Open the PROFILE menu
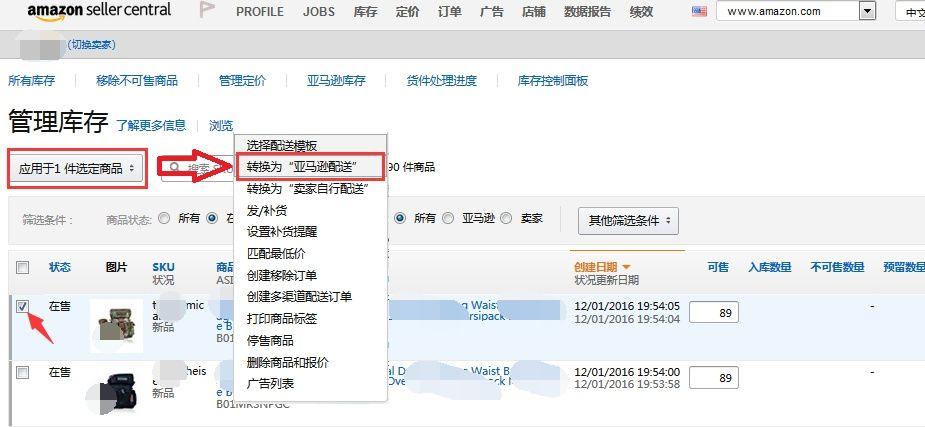The height and width of the screenshot is (427, 925). point(260,11)
